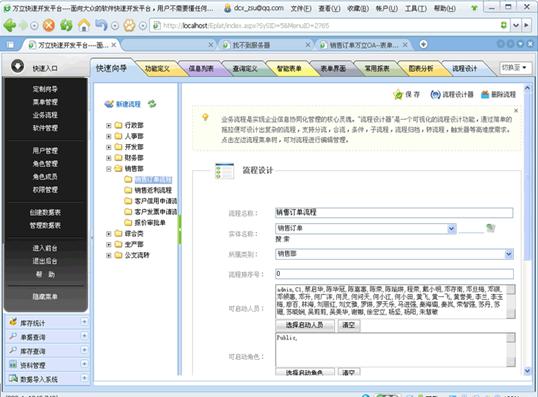The height and width of the screenshot is (397, 538).
Task: Click 业务流程 in the black menu
Action: click(x=45, y=115)
